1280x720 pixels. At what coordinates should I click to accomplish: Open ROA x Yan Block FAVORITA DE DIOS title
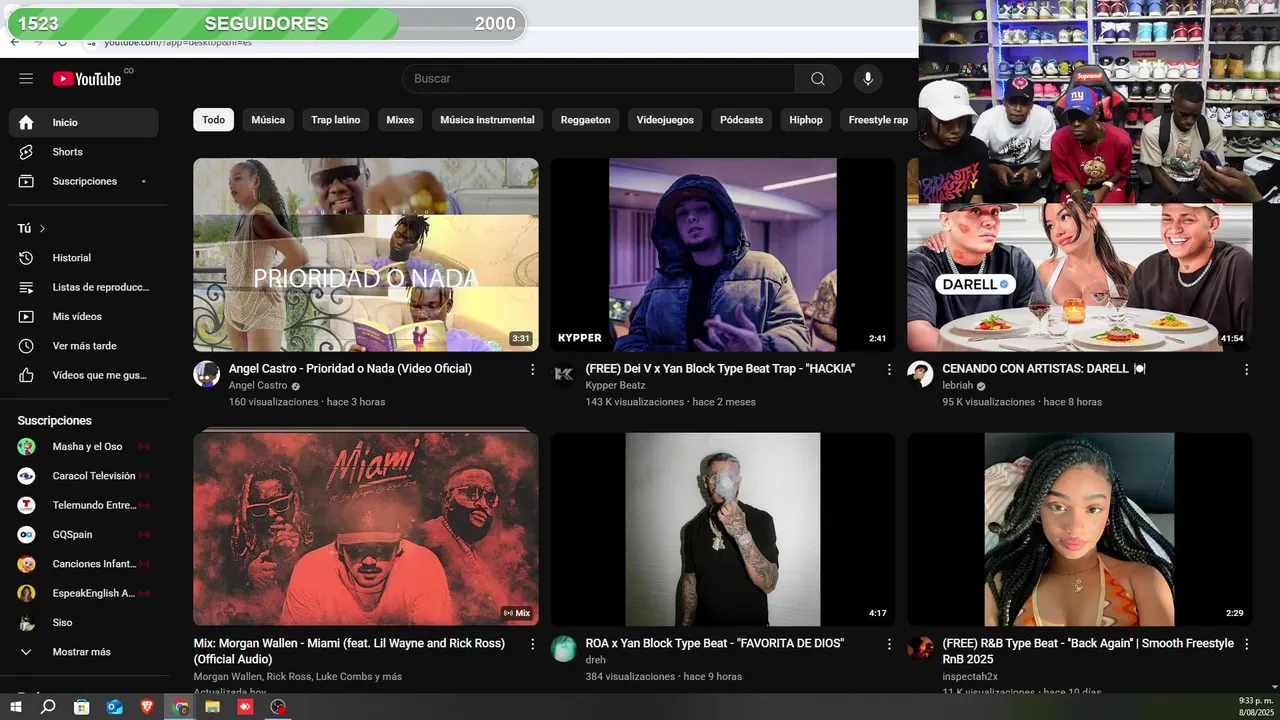pyautogui.click(x=715, y=644)
